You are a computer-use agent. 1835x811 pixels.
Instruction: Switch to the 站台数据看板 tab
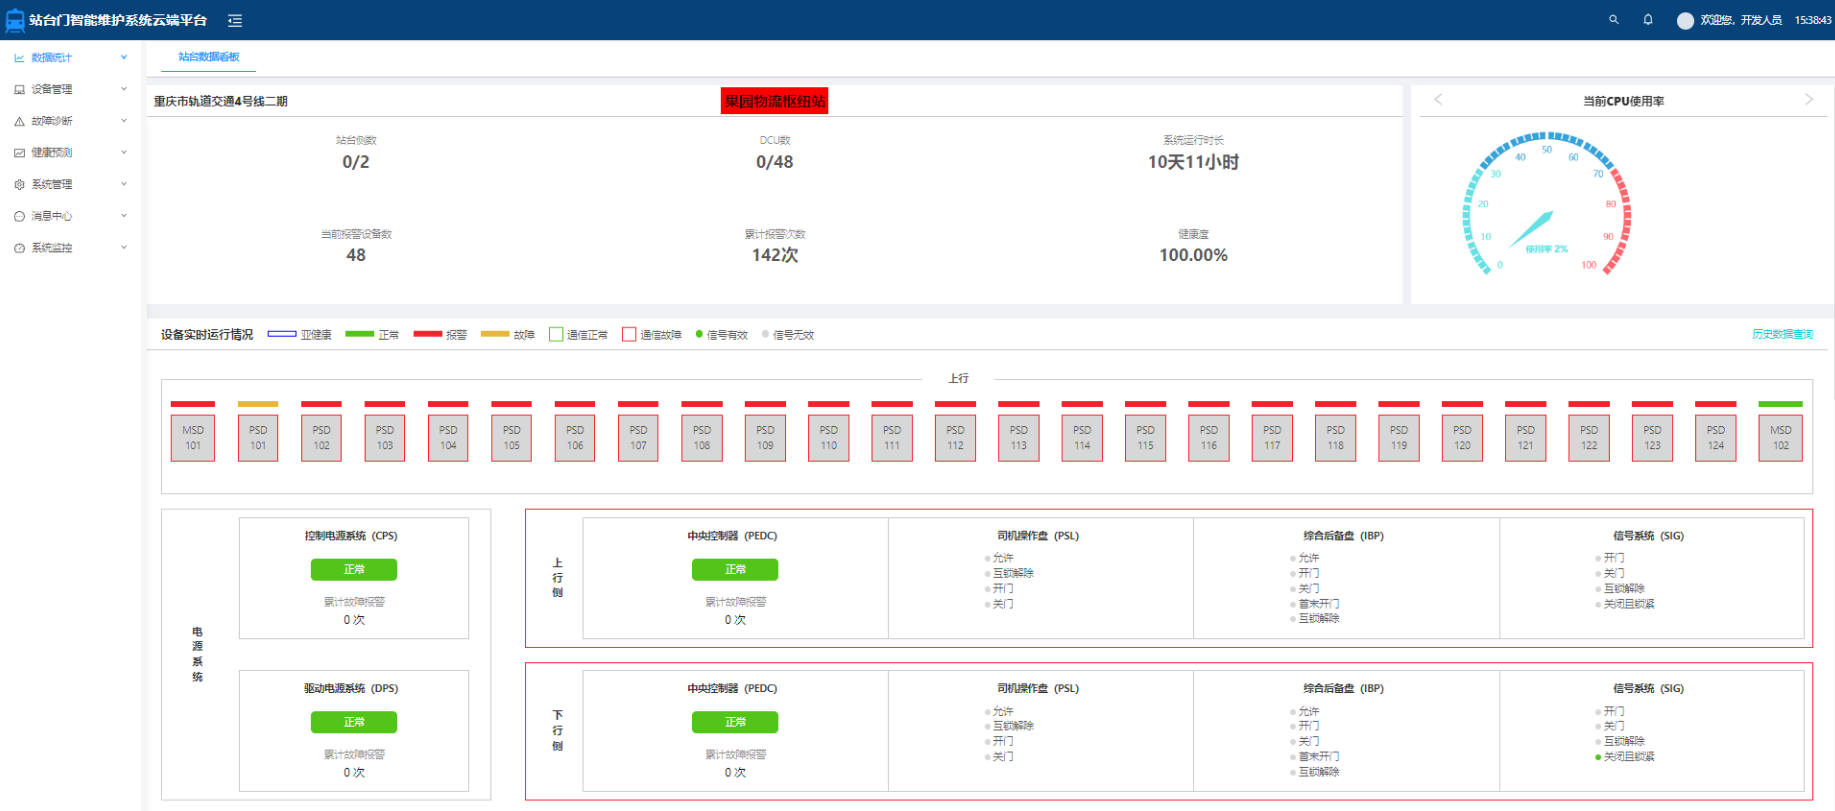209,57
